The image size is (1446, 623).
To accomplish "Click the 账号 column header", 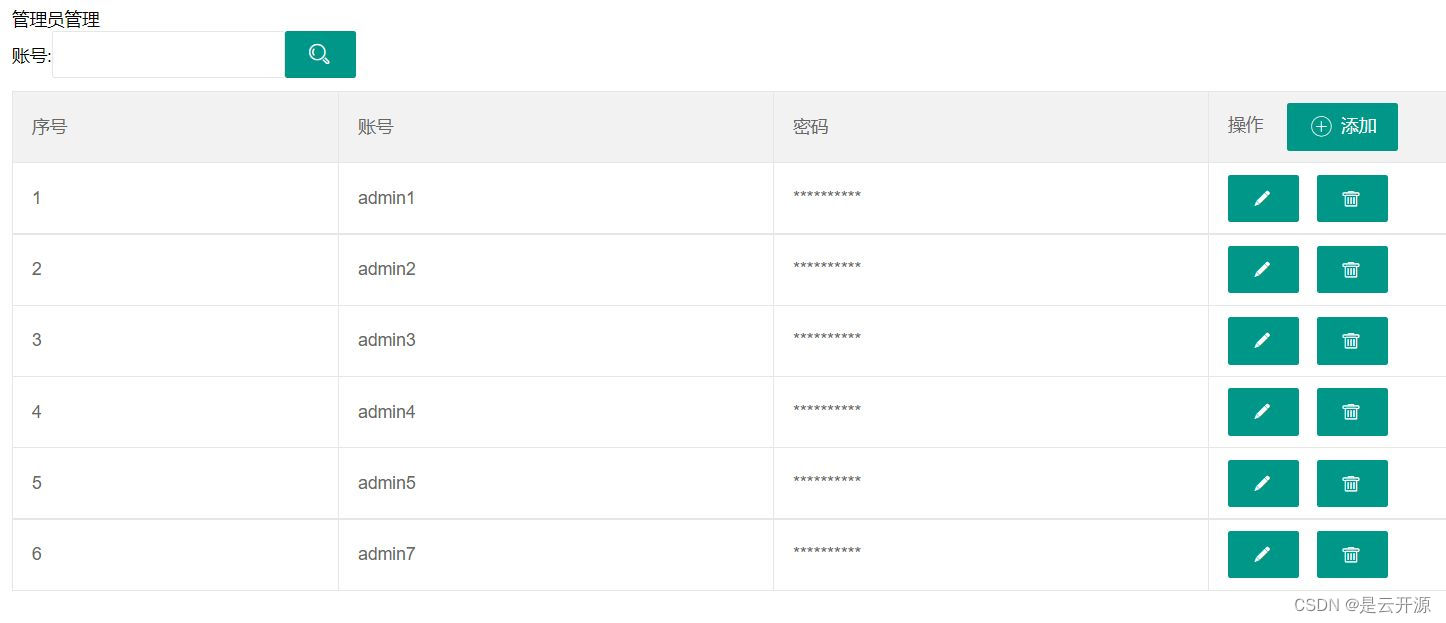I will (x=376, y=127).
